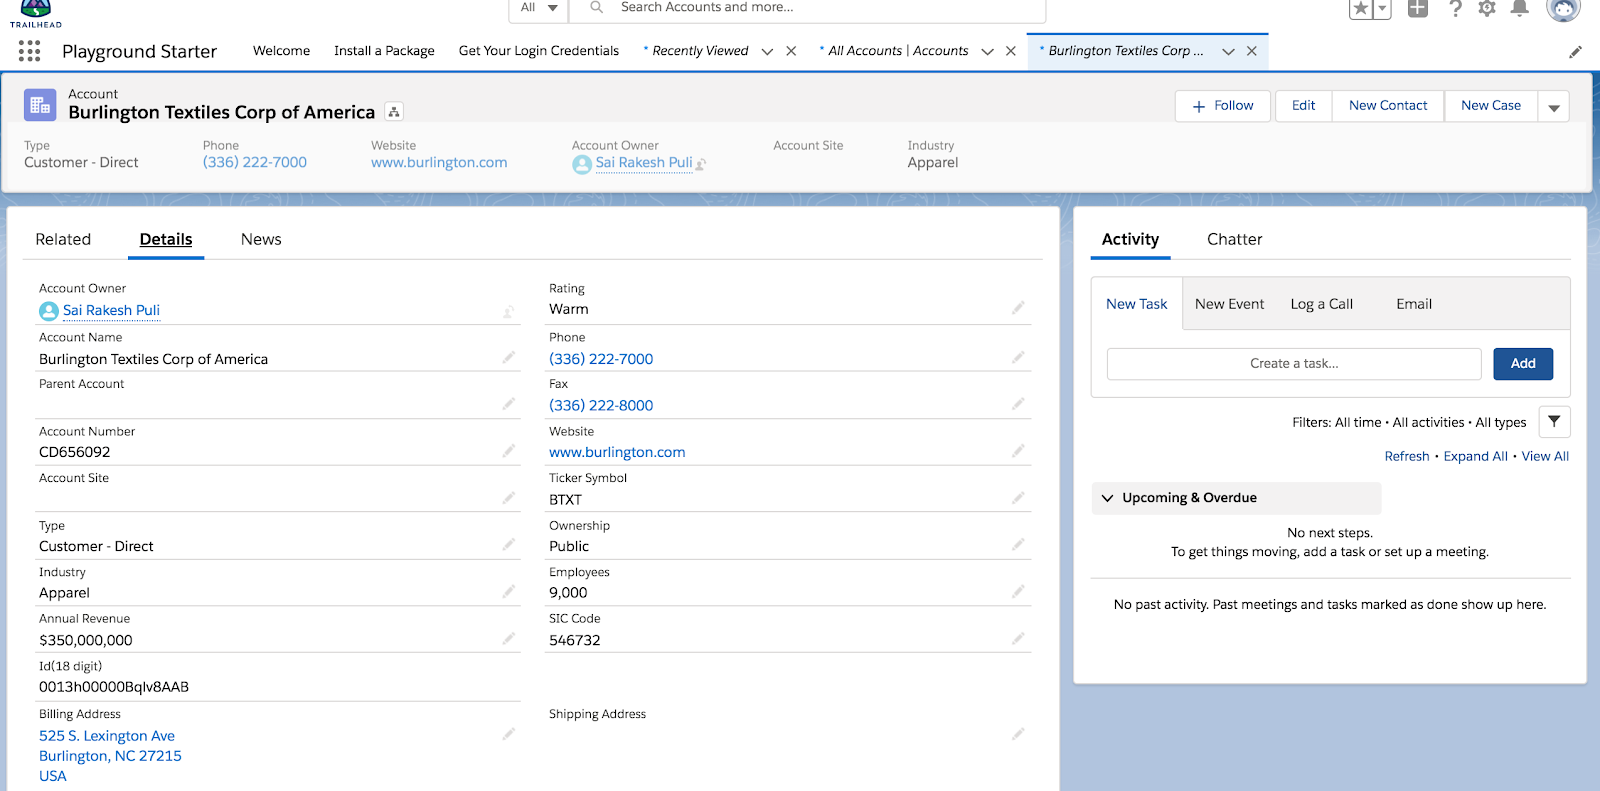Expand the Recently Viewed tab menu
This screenshot has height=791, width=1600.
click(767, 52)
